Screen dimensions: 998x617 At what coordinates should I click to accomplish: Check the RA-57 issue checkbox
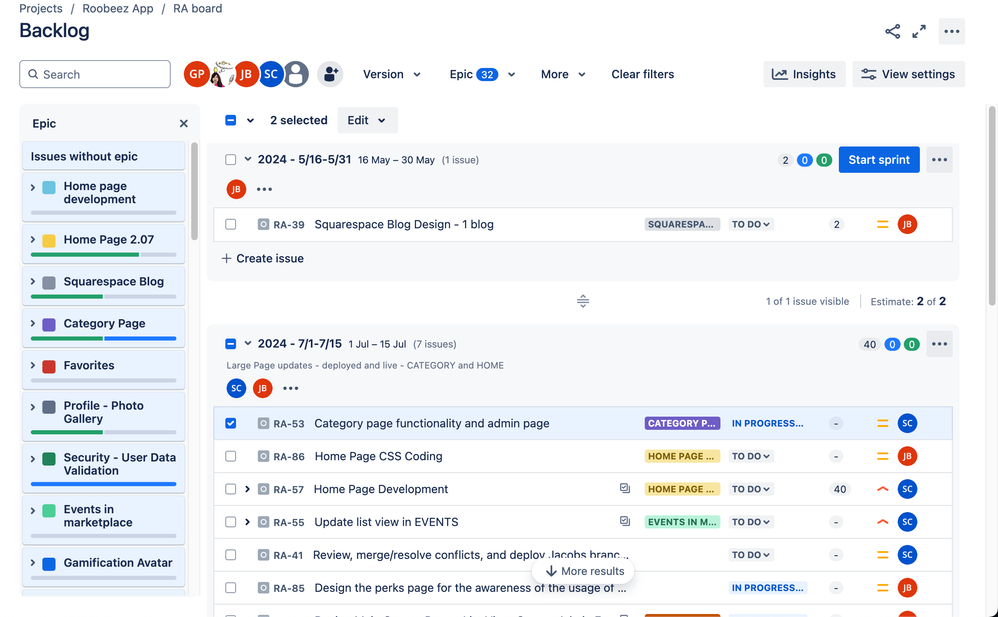(230, 489)
